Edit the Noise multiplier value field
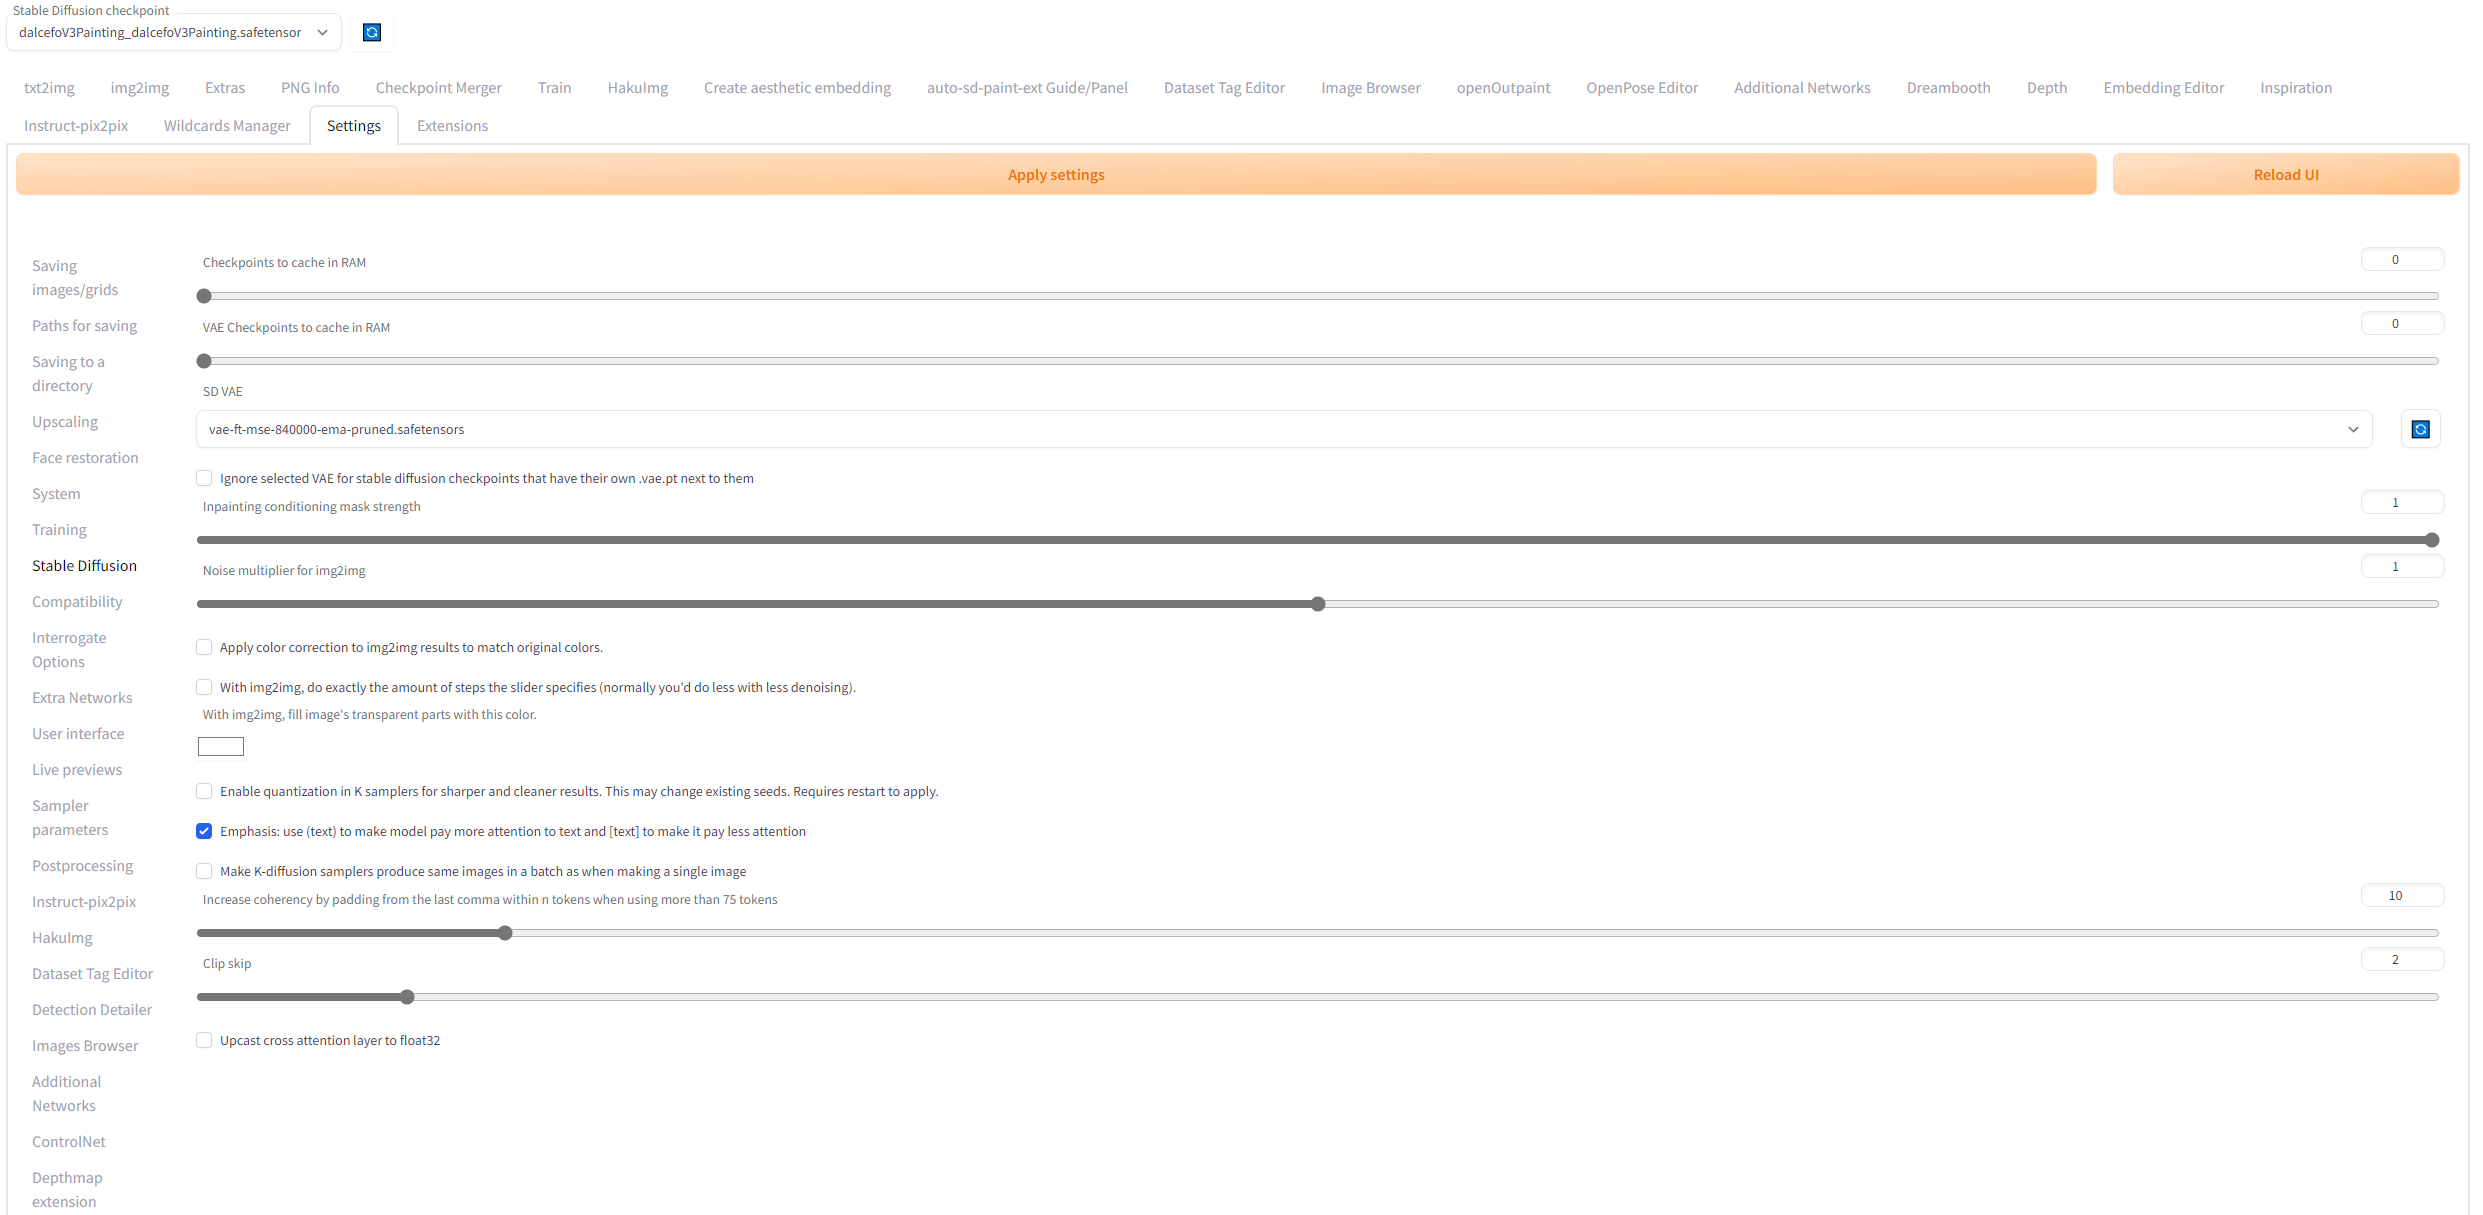This screenshot has width=2483, height=1215. (x=2402, y=565)
